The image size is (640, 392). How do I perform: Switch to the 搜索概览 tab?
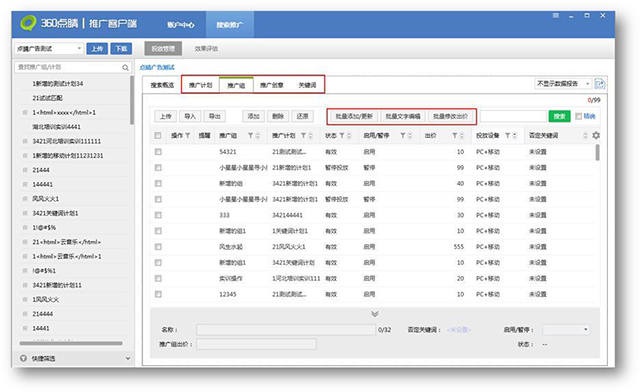tap(162, 85)
